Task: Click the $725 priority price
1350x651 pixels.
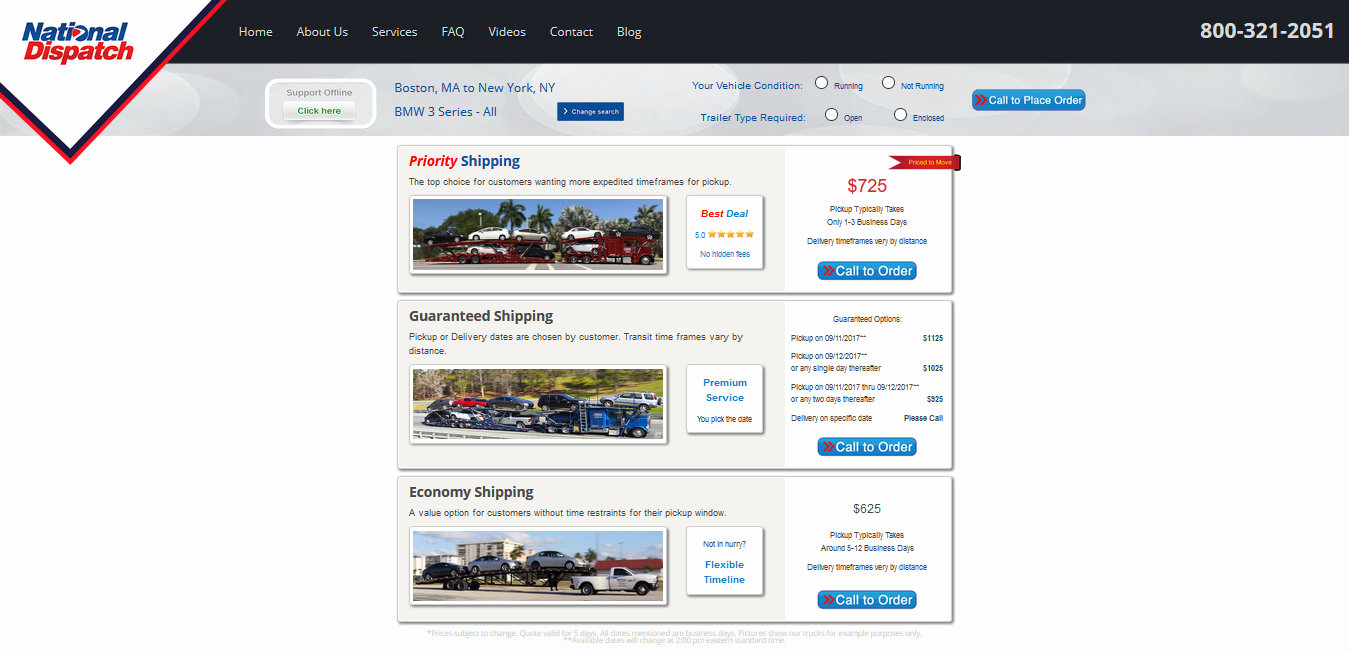Action: 867,186
